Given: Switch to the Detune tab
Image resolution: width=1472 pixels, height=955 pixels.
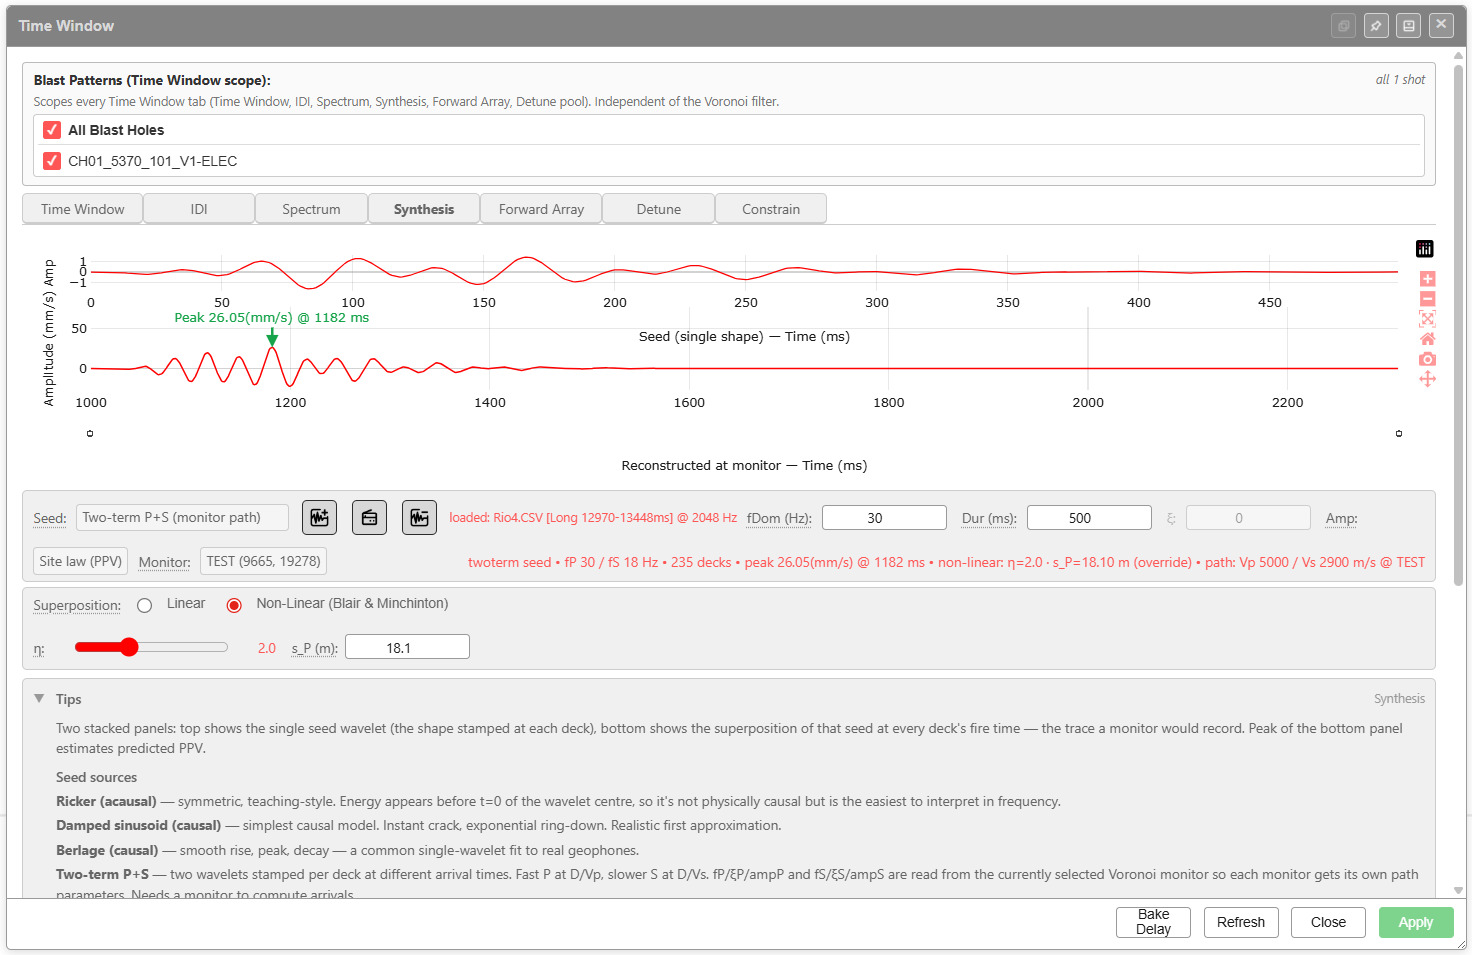Looking at the screenshot, I should (x=659, y=209).
